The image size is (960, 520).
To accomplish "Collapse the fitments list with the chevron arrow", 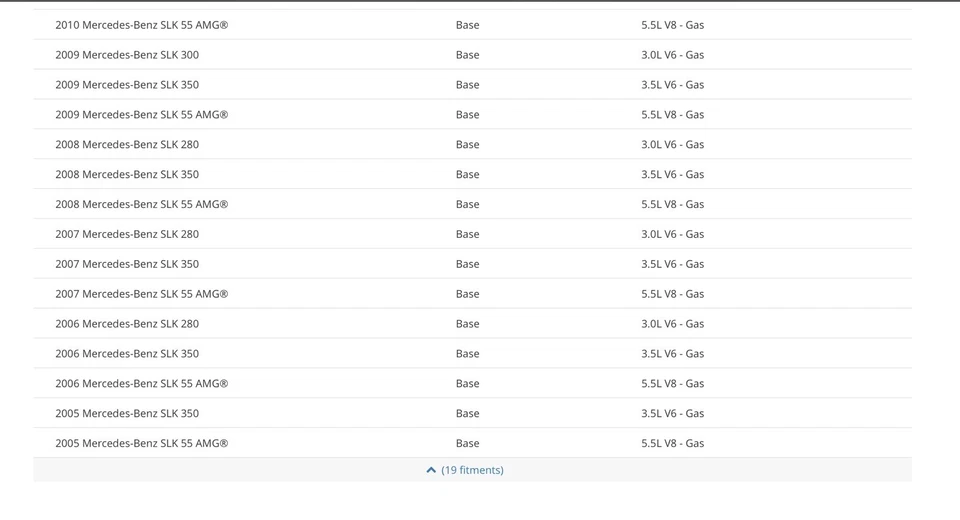I will tap(431, 470).
